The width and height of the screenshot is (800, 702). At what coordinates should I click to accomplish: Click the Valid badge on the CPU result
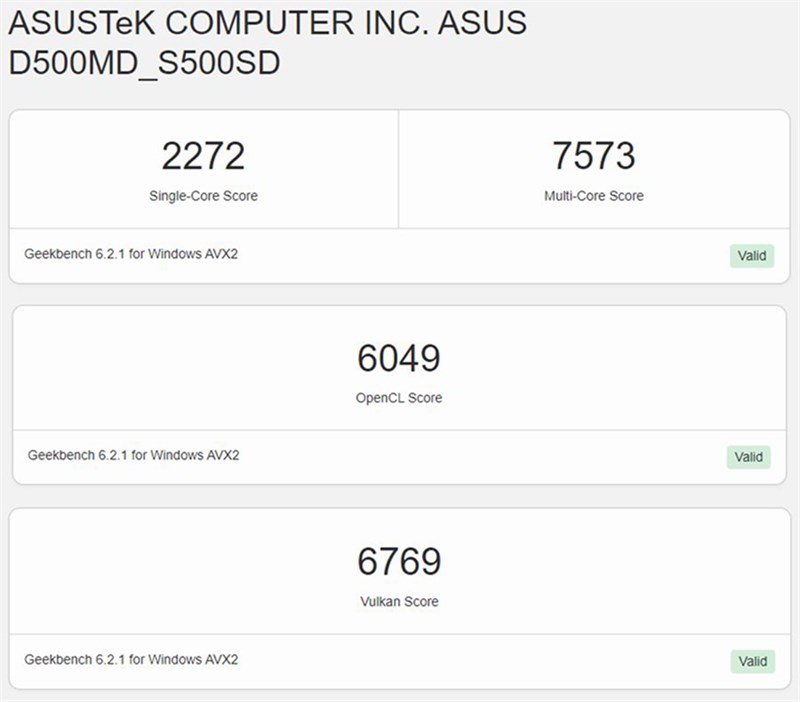[751, 256]
